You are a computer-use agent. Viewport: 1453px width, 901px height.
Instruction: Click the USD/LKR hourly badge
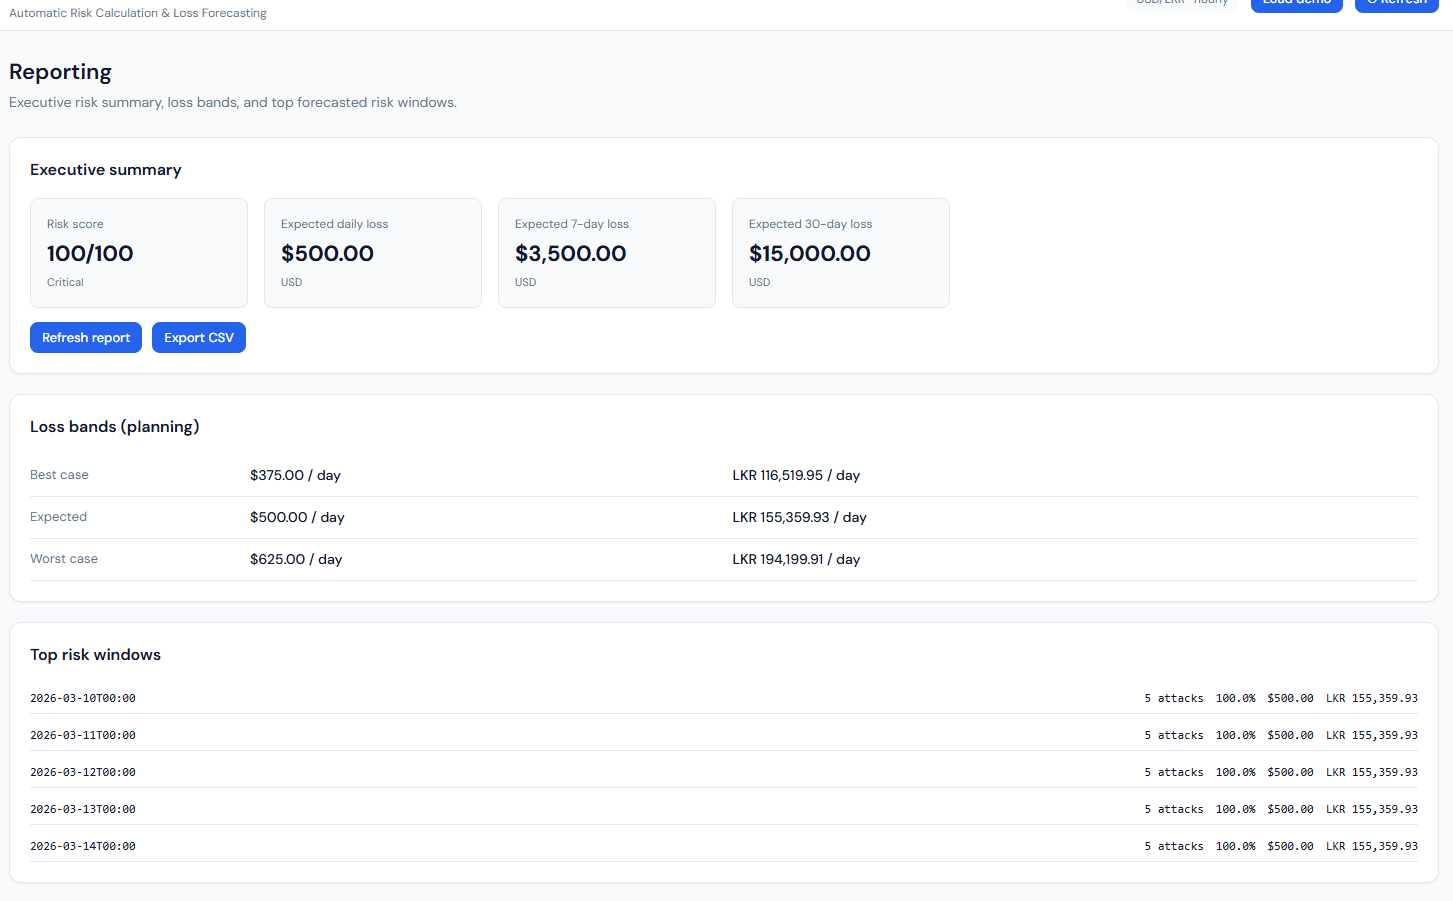coord(1182,4)
